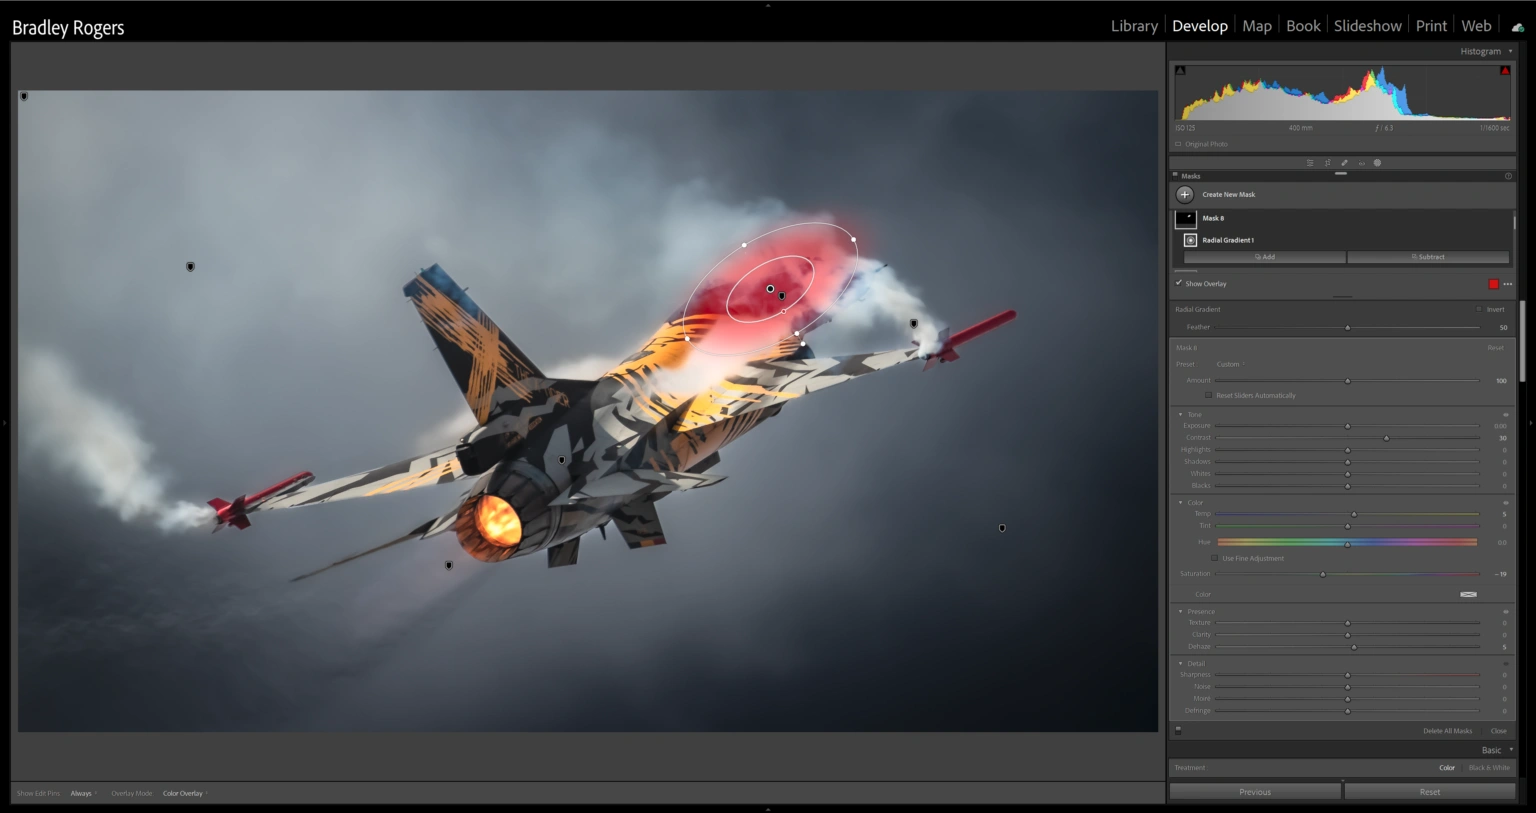Open the Map module
The image size is (1536, 813).
point(1257,26)
